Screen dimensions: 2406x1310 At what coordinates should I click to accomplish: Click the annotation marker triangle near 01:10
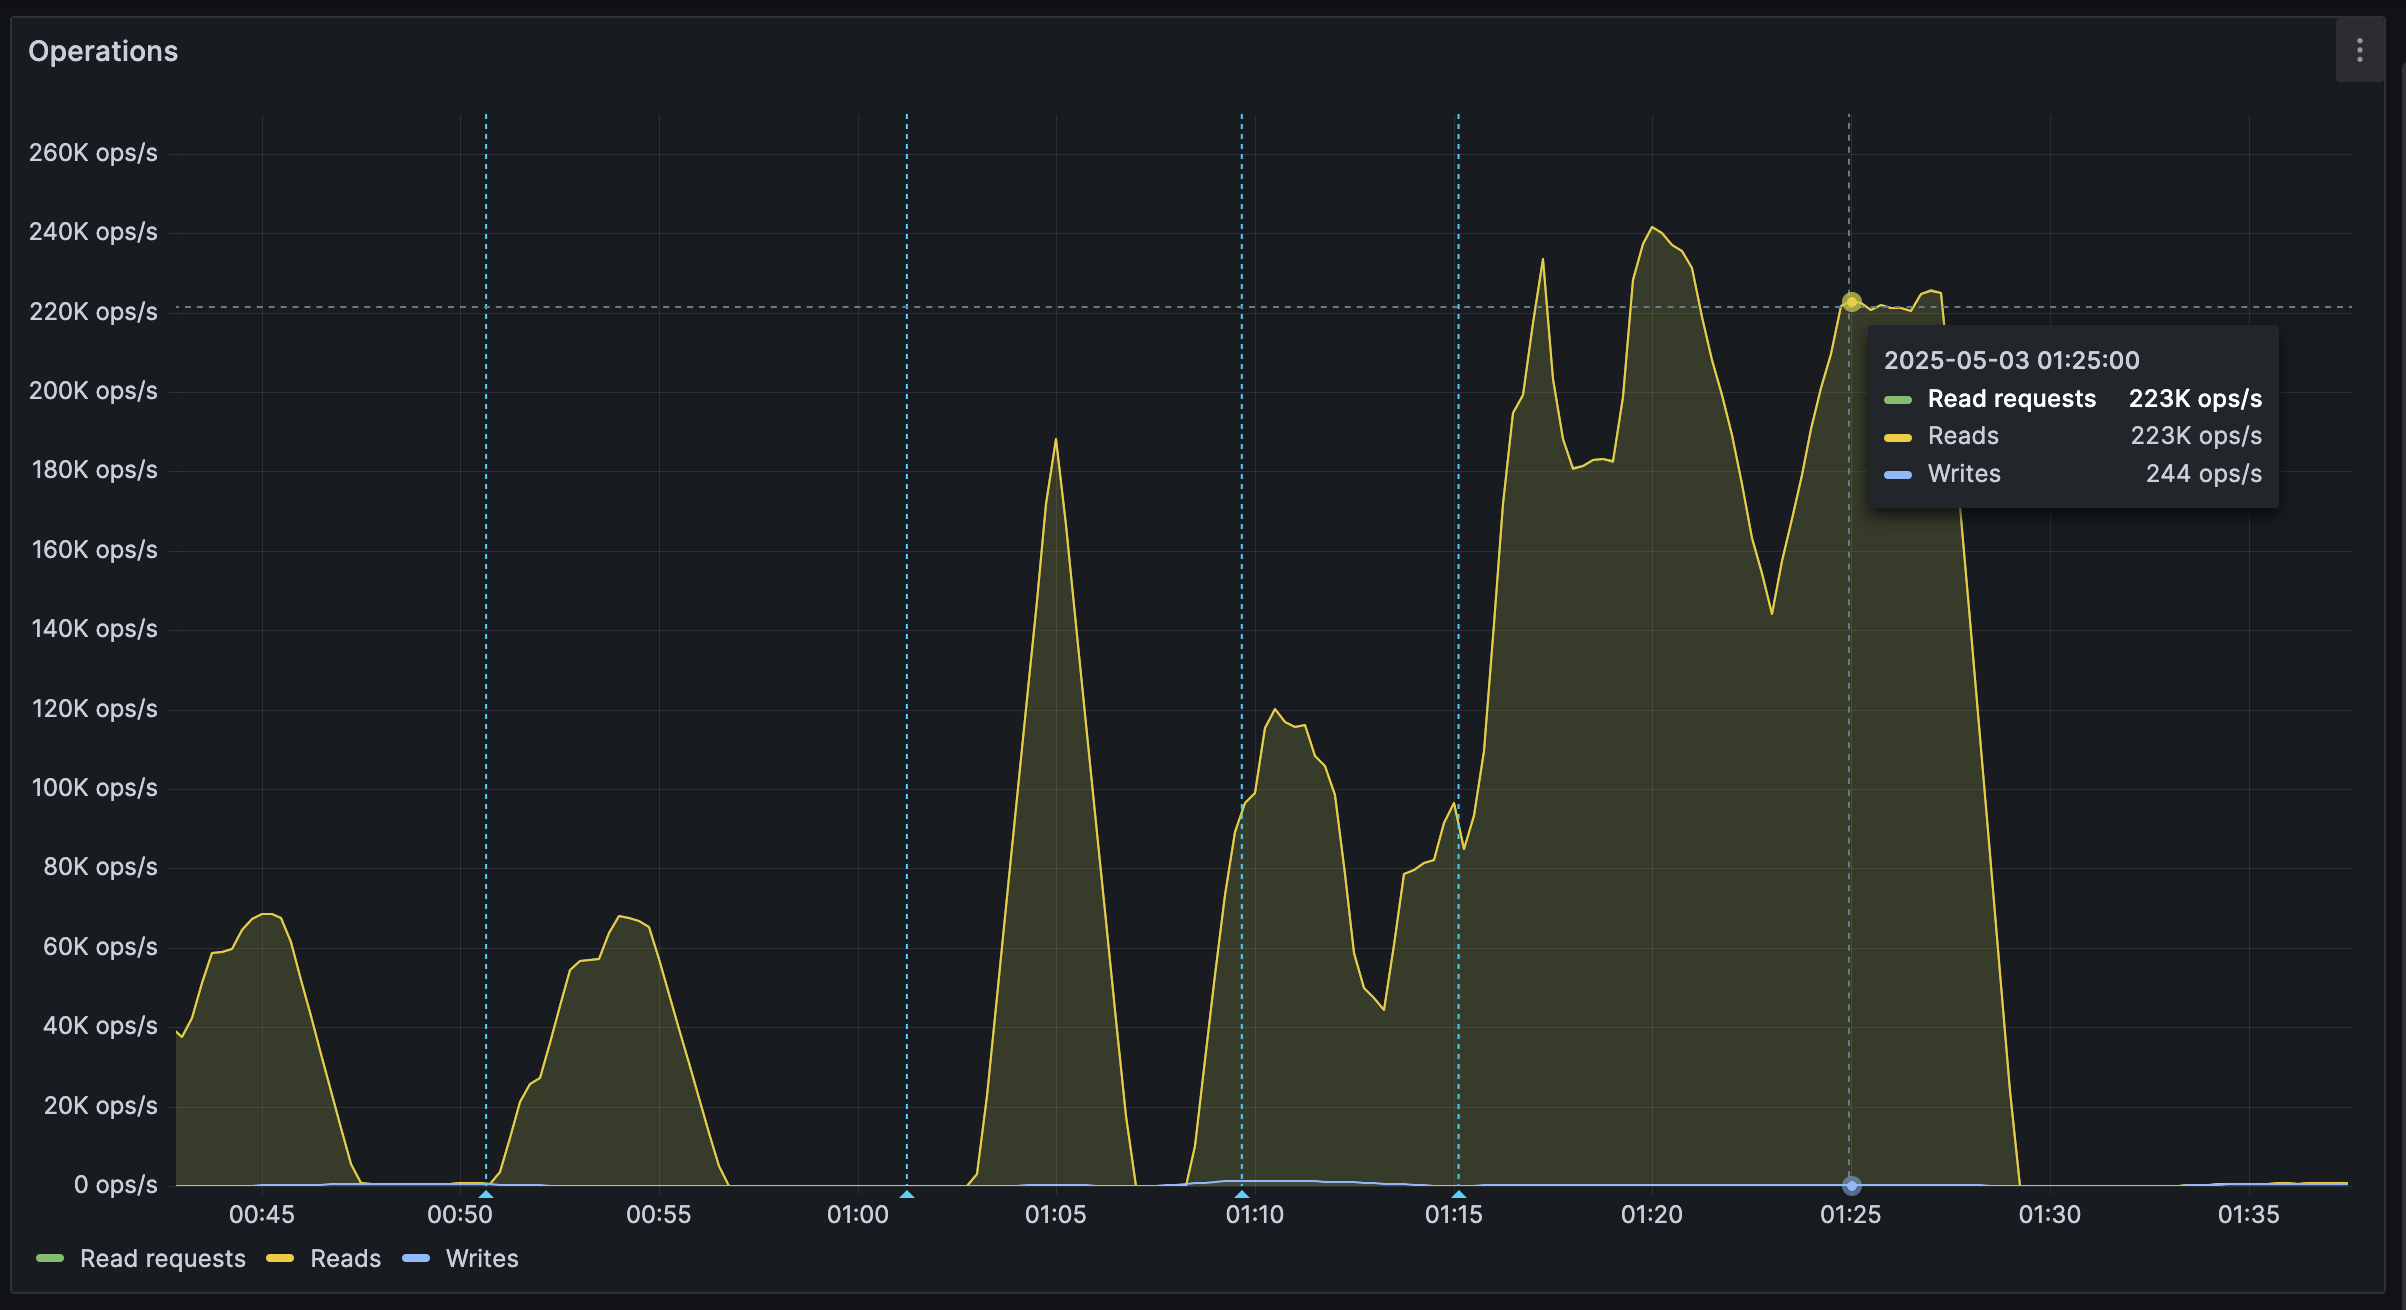(x=1242, y=1193)
